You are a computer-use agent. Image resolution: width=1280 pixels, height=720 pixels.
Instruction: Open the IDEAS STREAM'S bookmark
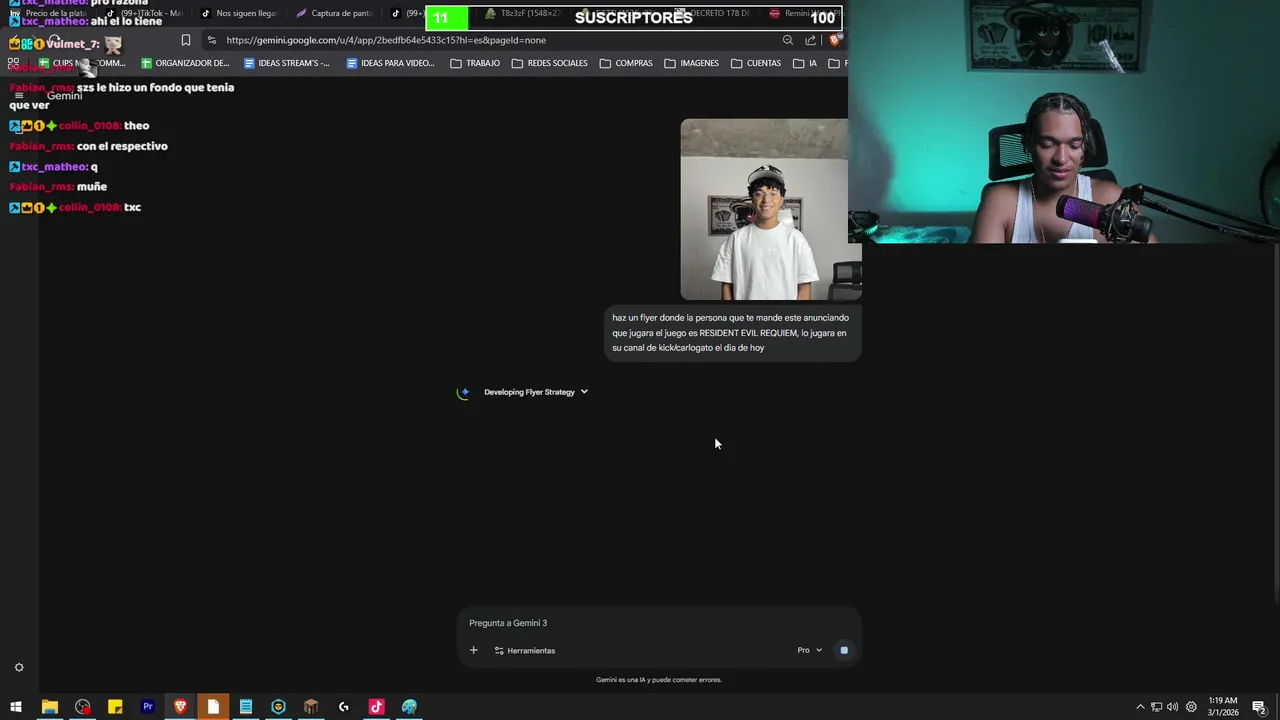coord(287,63)
